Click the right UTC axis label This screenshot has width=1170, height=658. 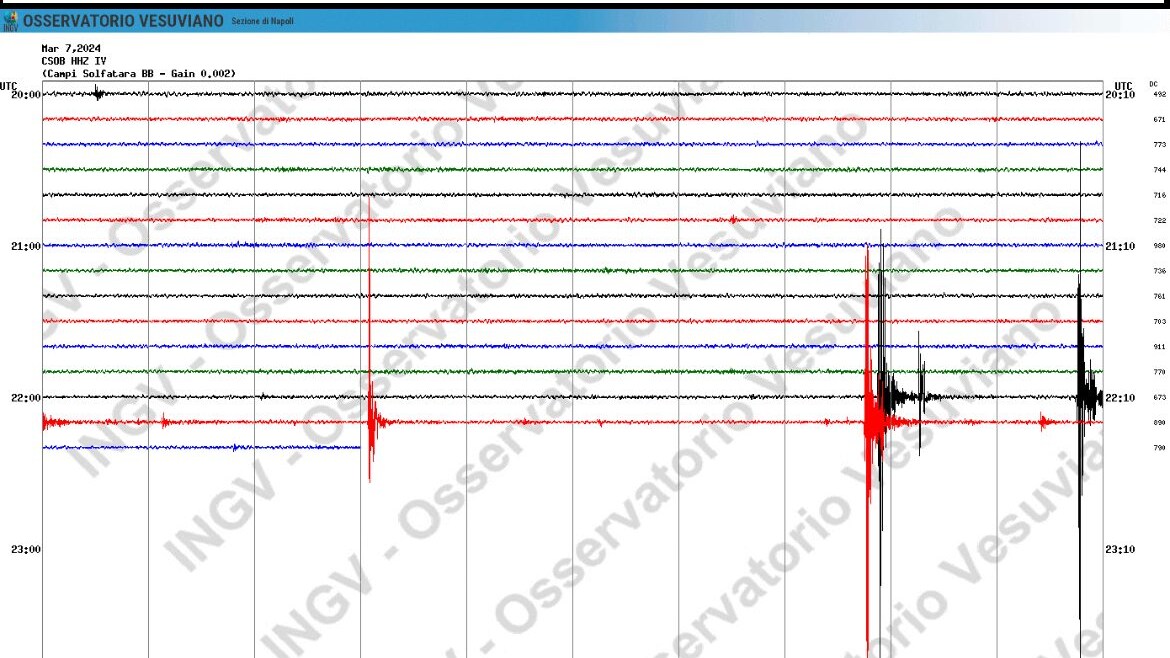1124,87
